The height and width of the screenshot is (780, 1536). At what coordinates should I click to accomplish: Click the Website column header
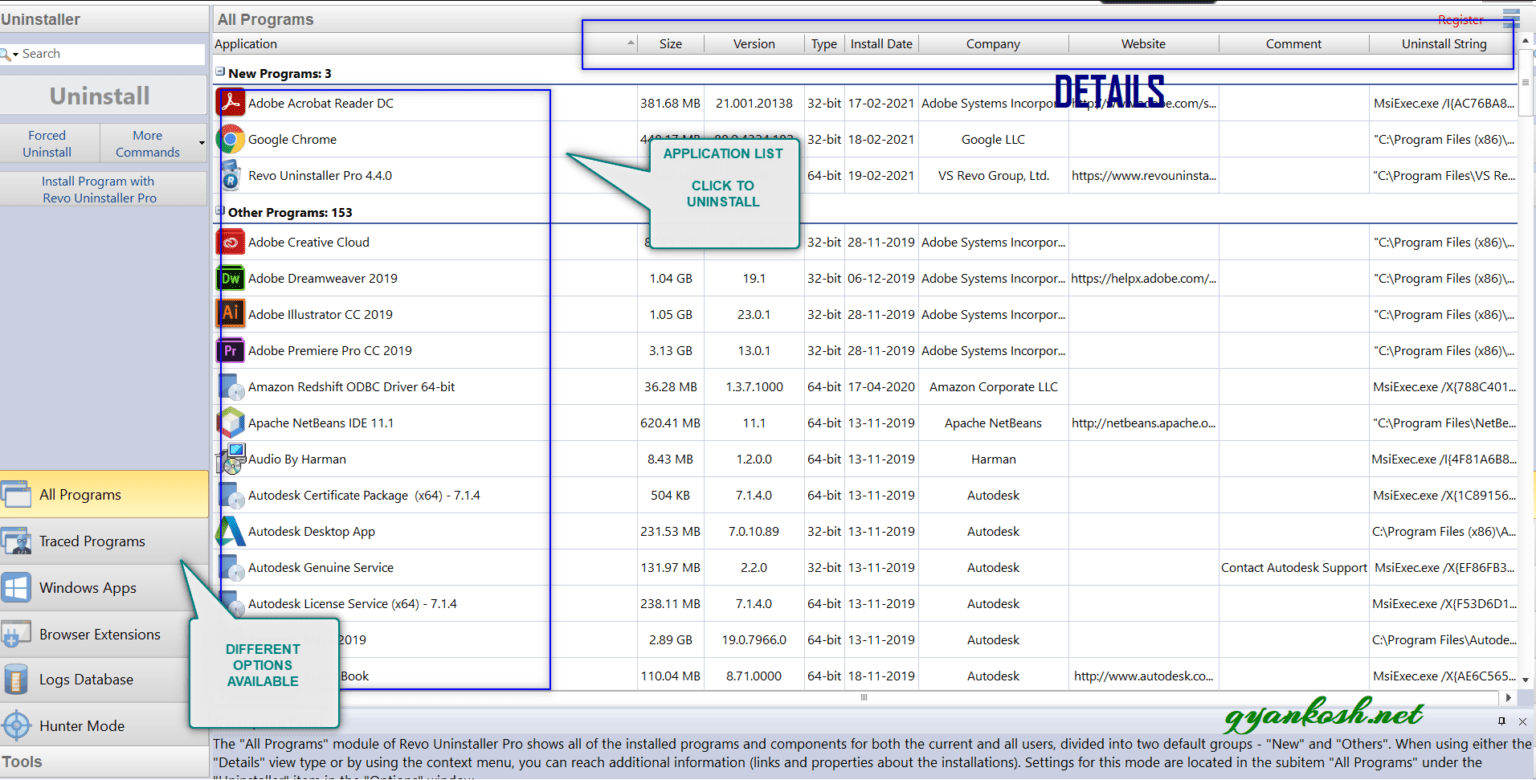[1143, 43]
